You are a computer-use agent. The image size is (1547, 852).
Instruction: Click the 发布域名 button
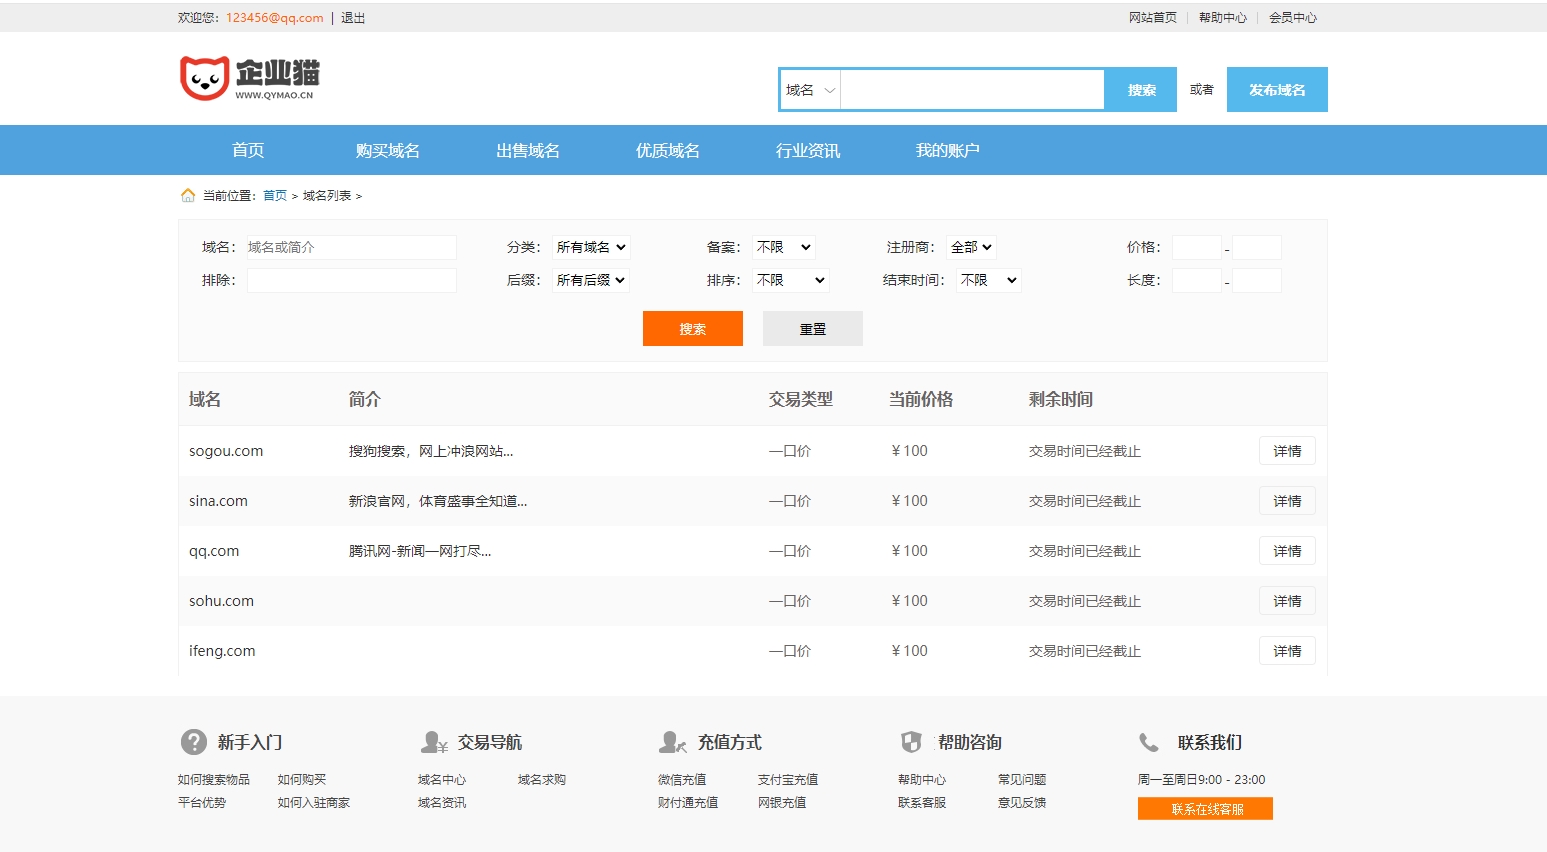coord(1277,90)
